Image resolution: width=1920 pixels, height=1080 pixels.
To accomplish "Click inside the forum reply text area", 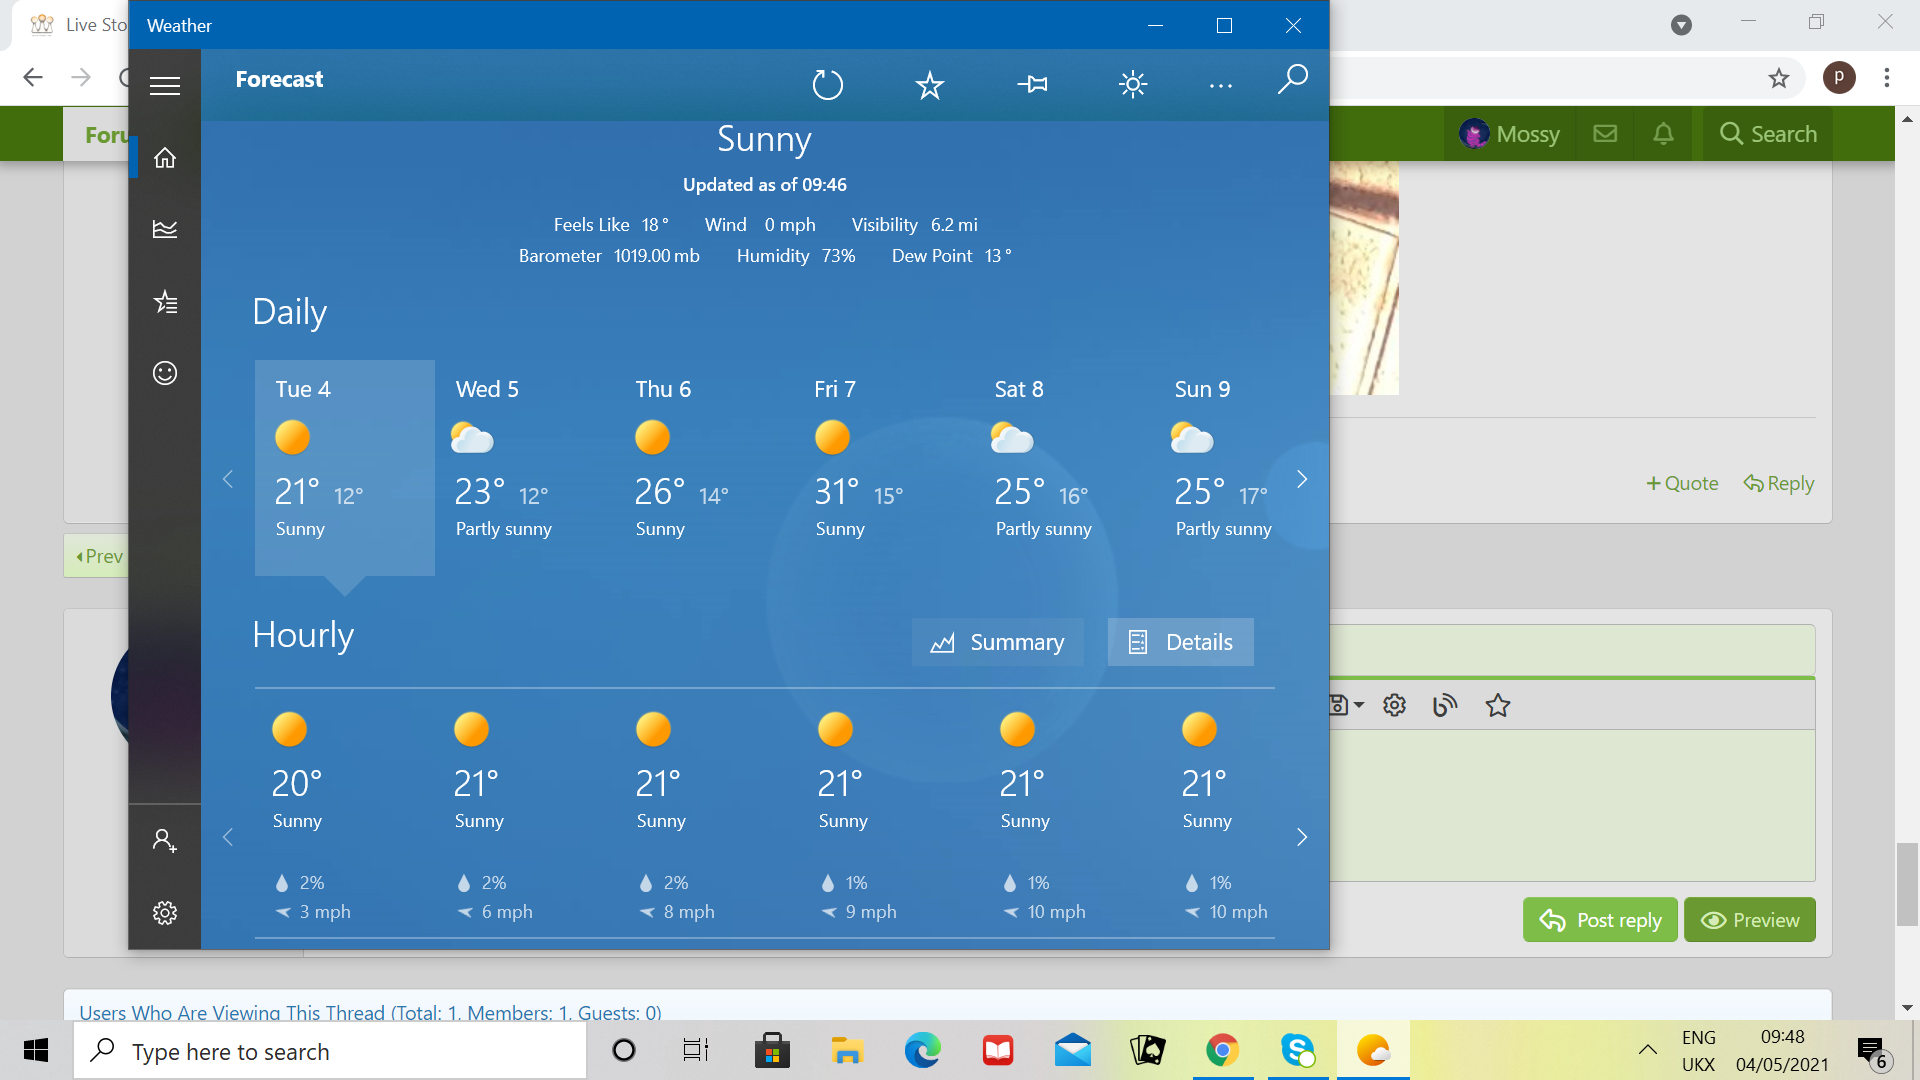I will pyautogui.click(x=1572, y=806).
